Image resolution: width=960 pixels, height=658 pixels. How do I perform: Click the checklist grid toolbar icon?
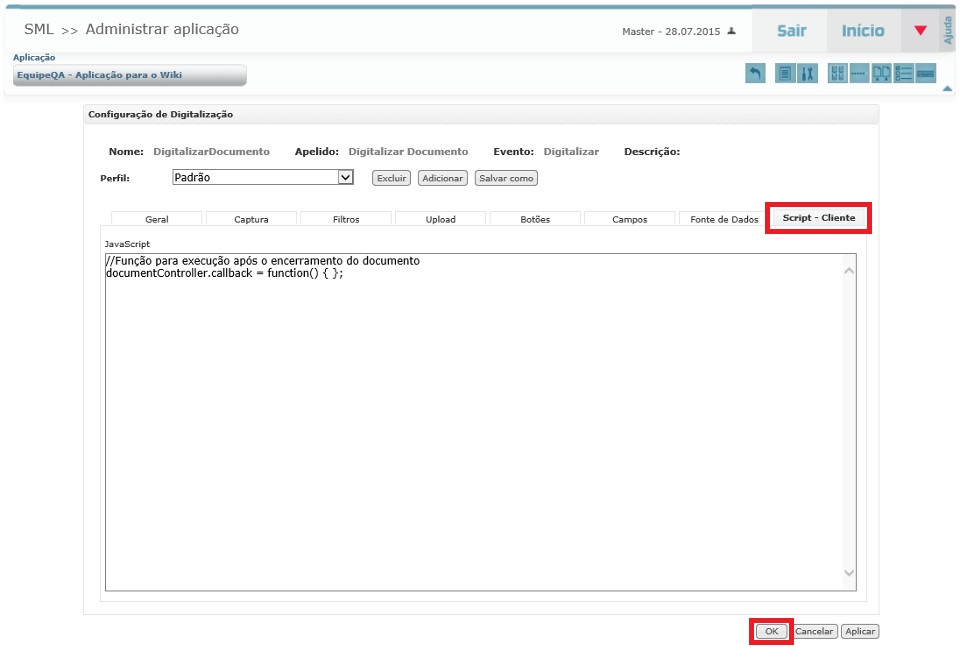click(x=837, y=73)
